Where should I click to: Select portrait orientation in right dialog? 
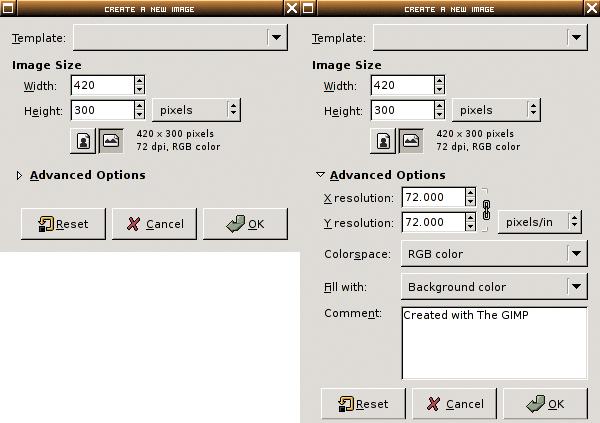383,141
